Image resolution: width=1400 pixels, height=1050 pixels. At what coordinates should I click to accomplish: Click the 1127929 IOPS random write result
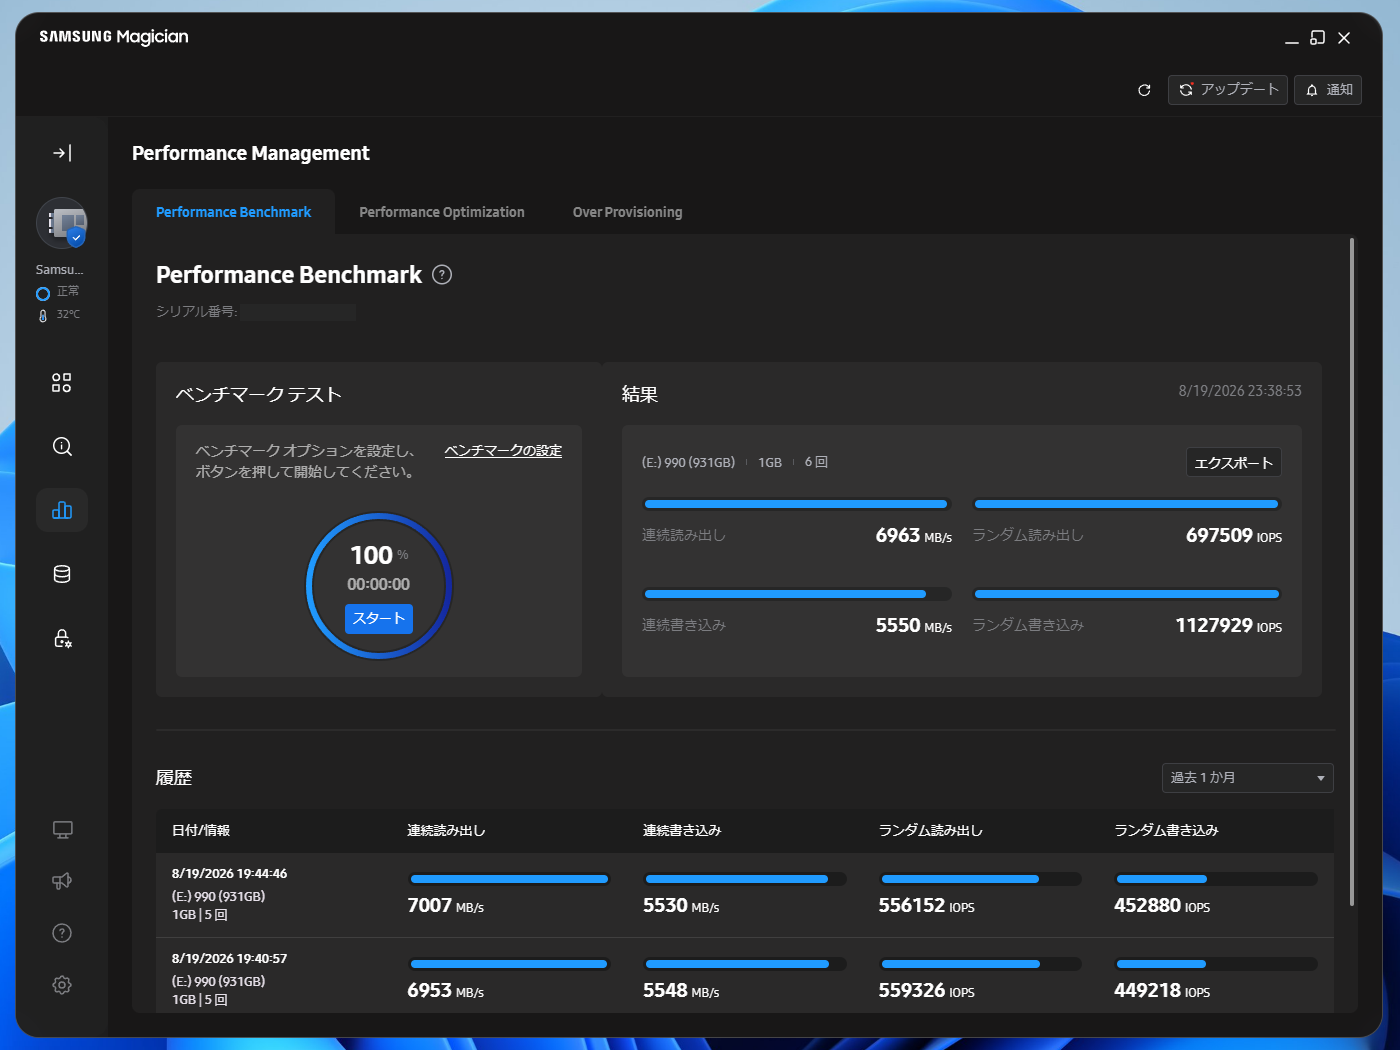pyautogui.click(x=1228, y=626)
